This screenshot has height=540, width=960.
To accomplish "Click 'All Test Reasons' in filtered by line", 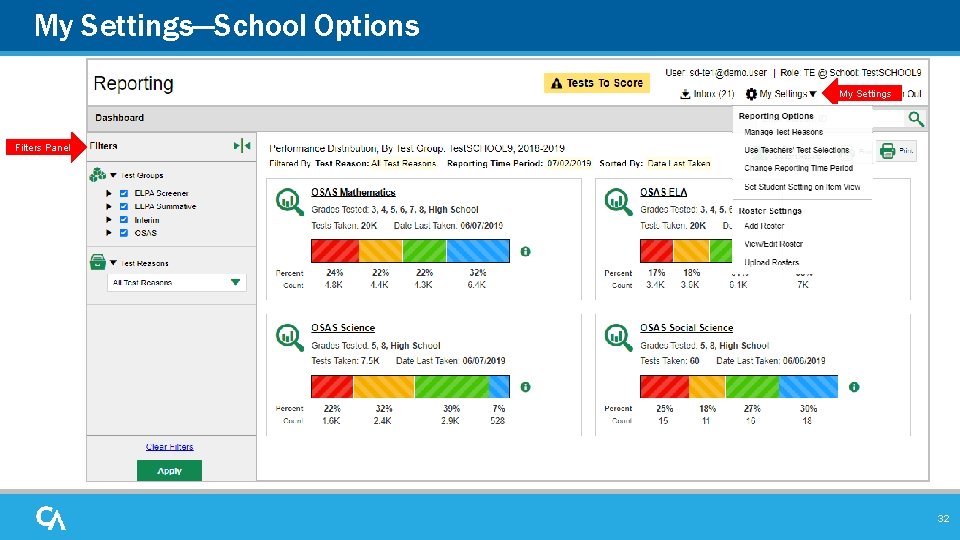I will coord(403,163).
